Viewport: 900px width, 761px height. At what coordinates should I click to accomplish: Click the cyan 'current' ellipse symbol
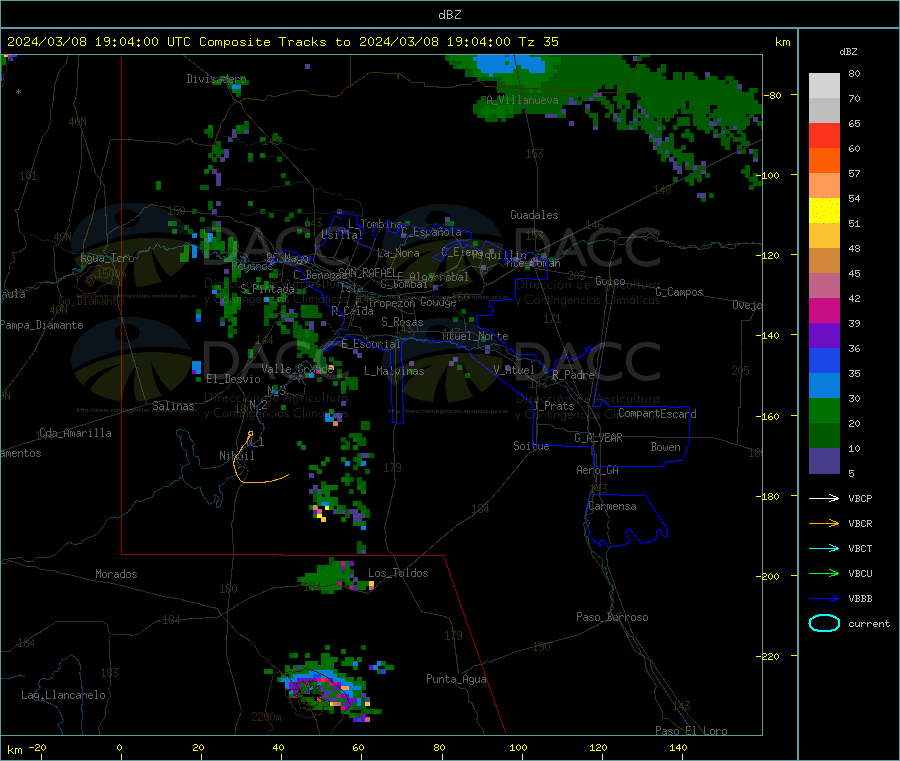point(824,623)
